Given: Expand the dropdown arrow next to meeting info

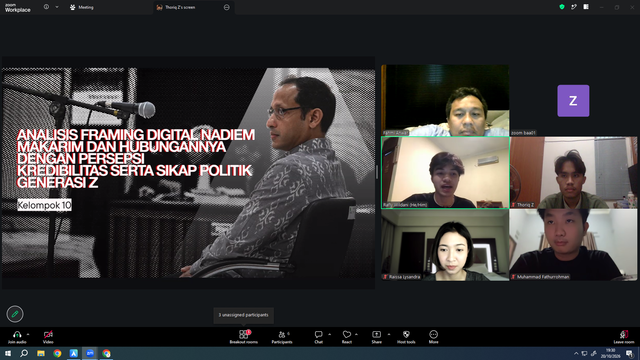Looking at the screenshot, I should click(x=57, y=7).
